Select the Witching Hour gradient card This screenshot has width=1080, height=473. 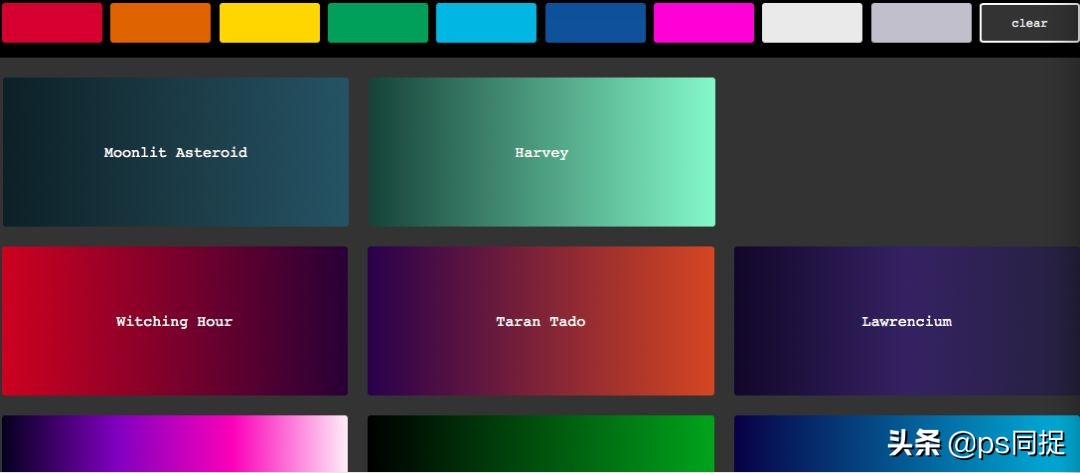[x=175, y=321]
